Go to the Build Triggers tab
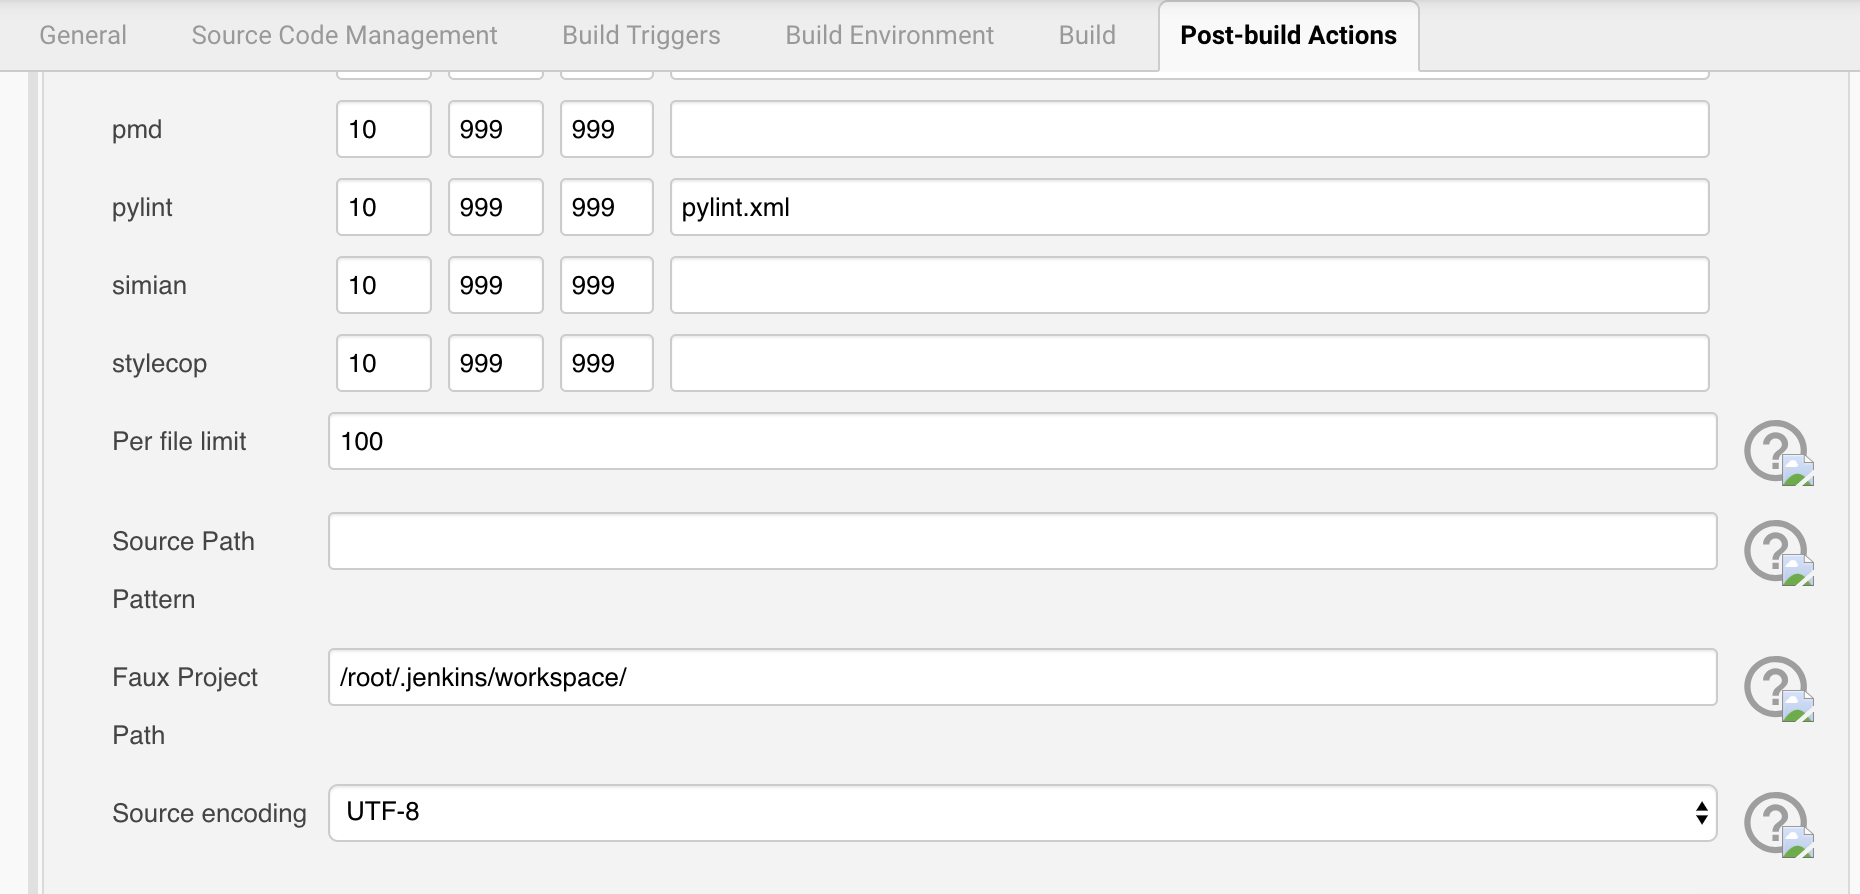Screen dimensions: 1860x894 [x=641, y=35]
